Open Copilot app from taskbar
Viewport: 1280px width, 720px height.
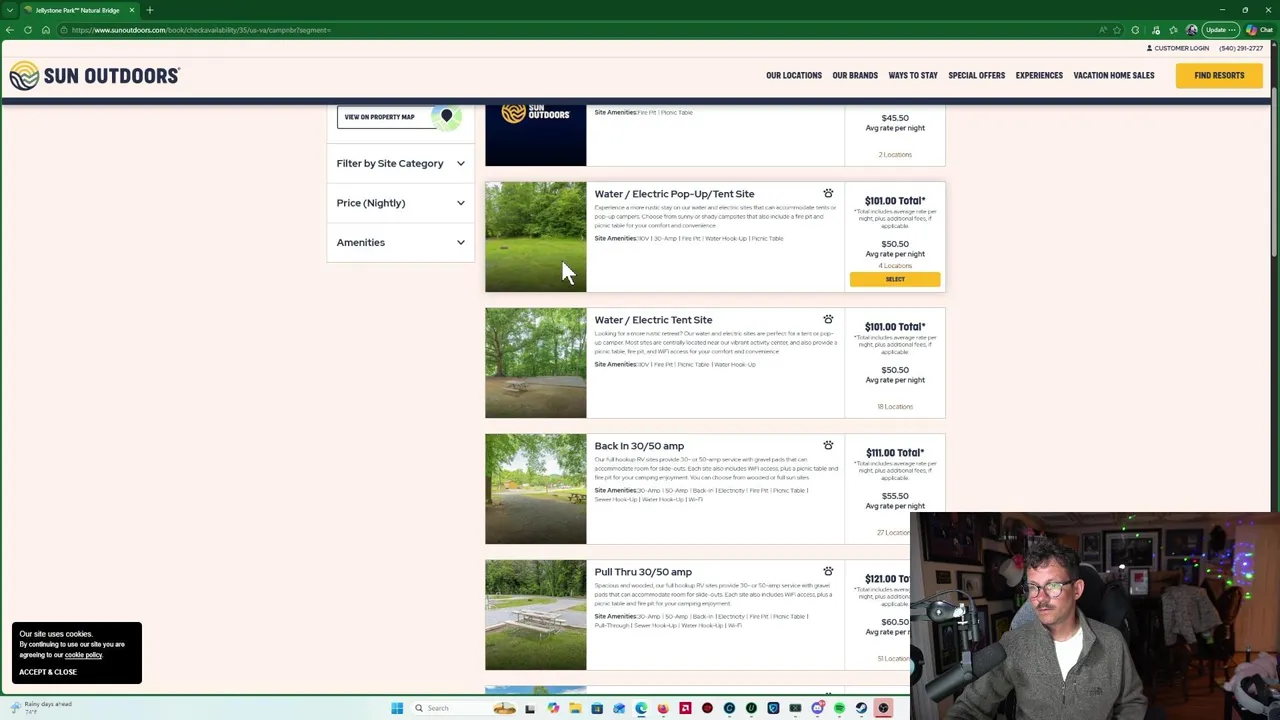[553, 708]
